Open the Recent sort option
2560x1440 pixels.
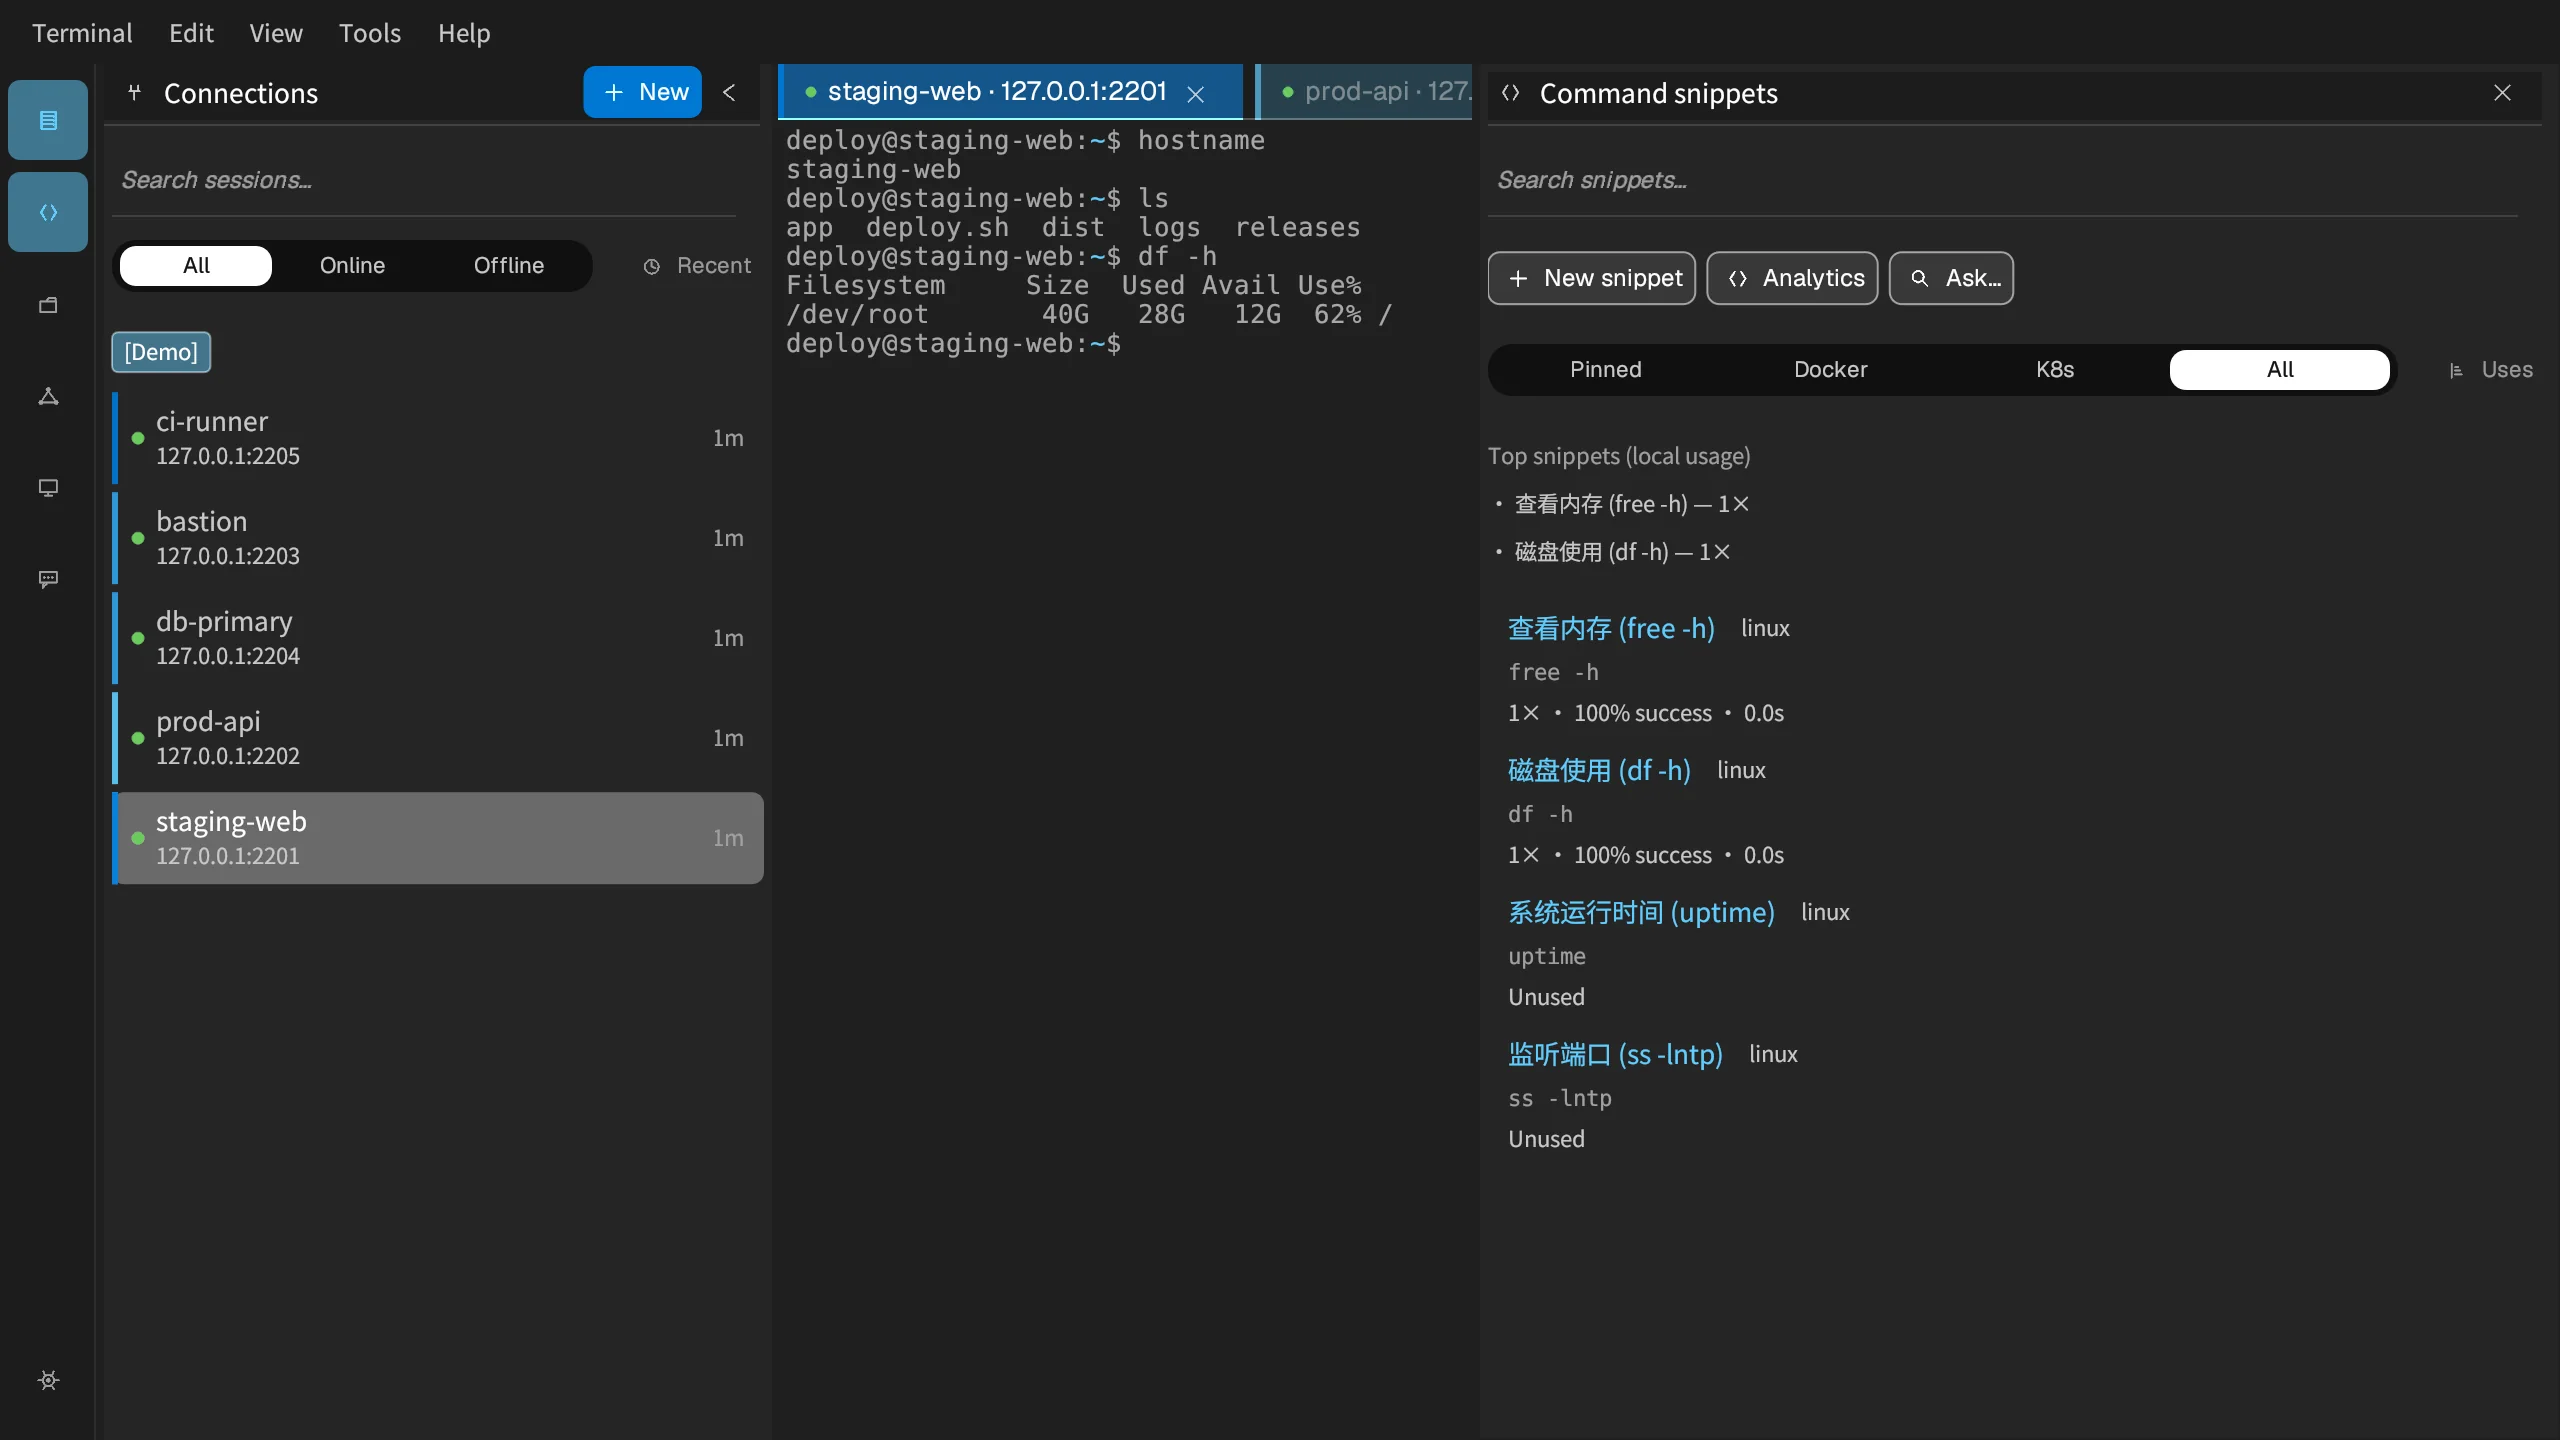click(x=697, y=265)
